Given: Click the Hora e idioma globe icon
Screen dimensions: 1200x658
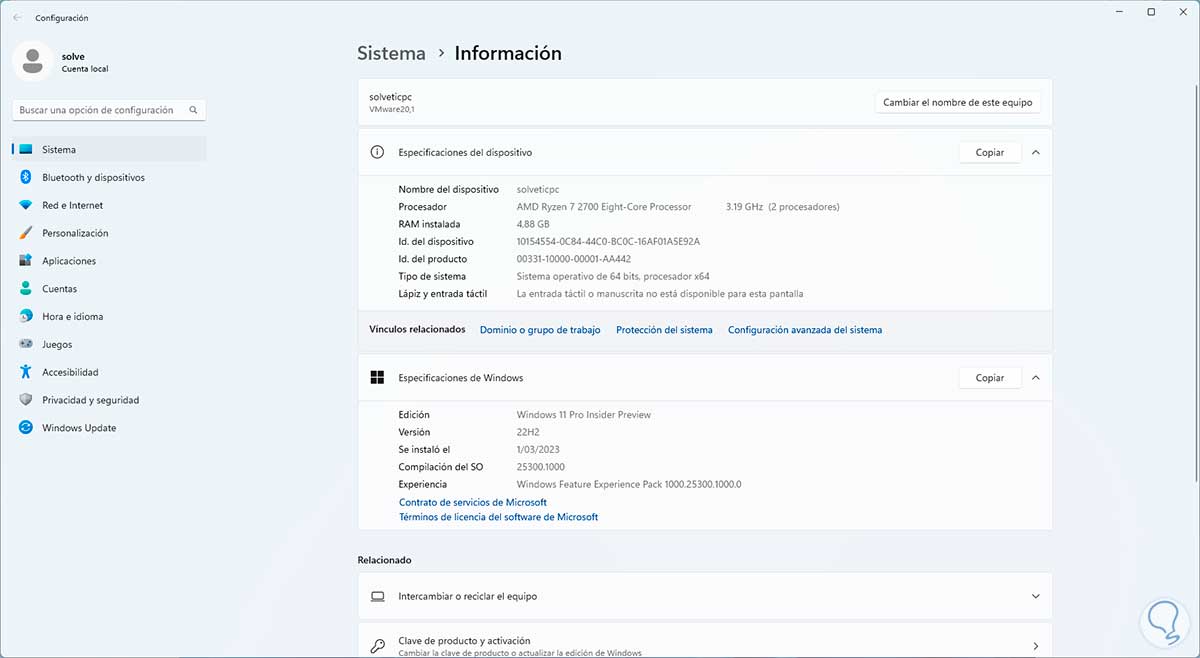Looking at the screenshot, I should tap(25, 316).
